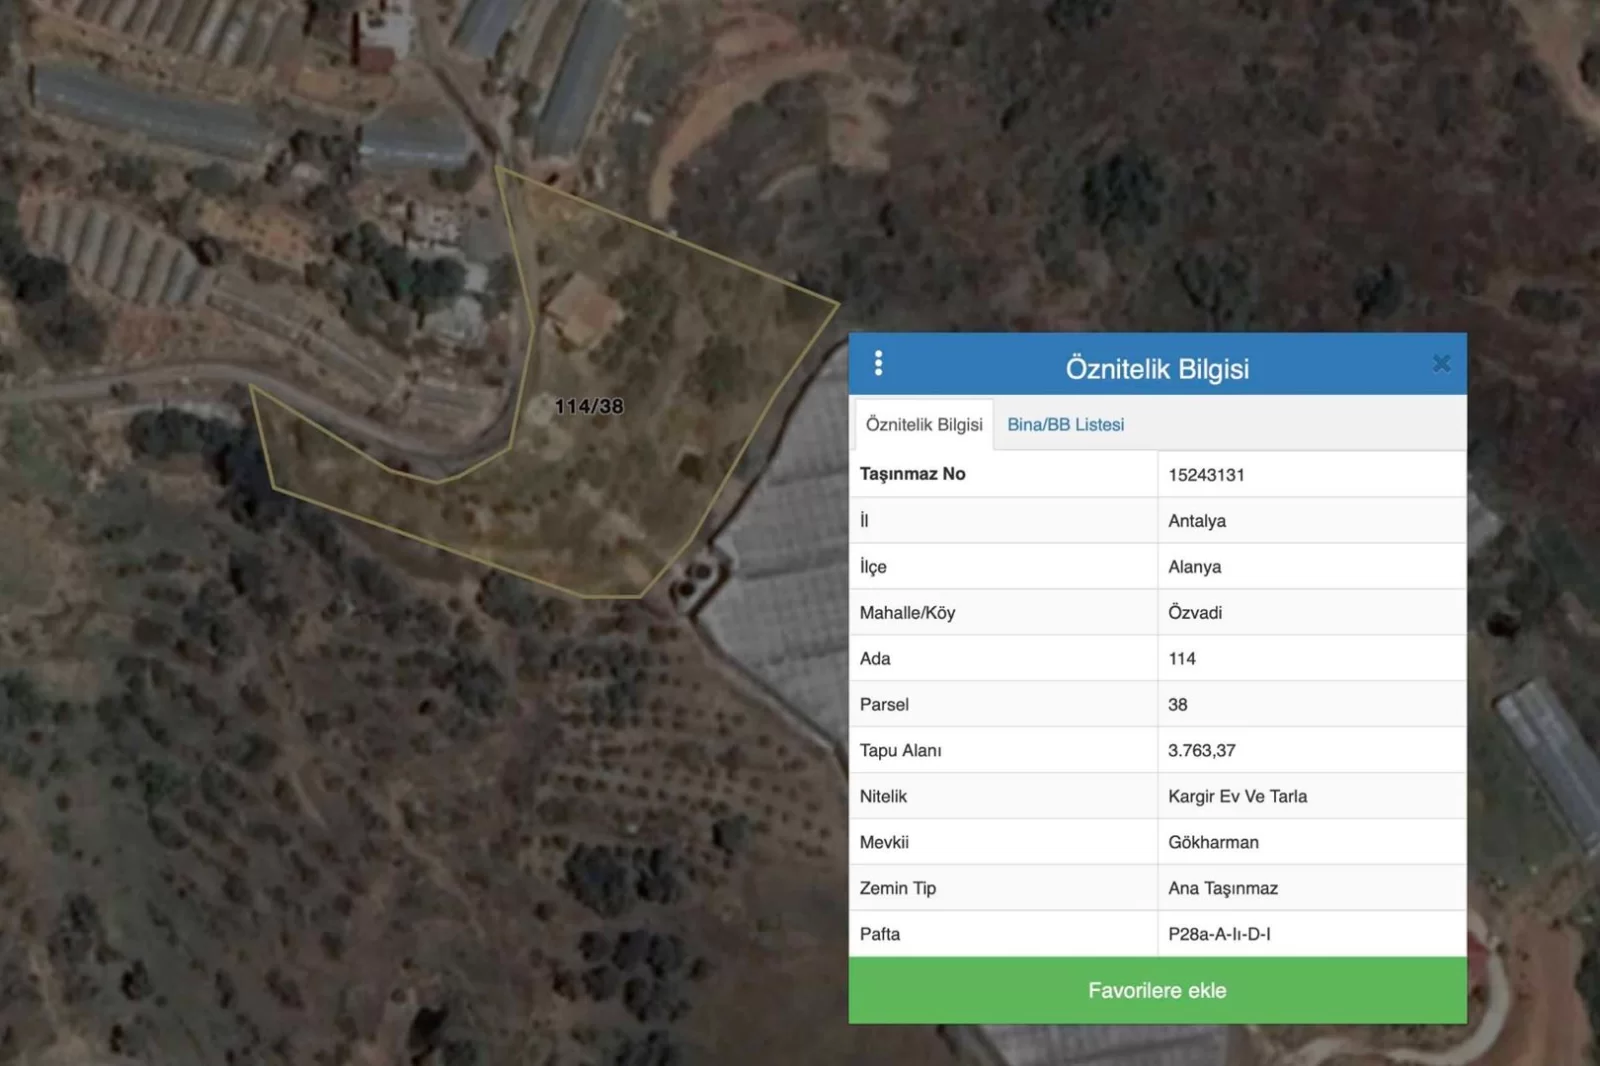Click the 114/38 parcel label on map

click(x=589, y=406)
